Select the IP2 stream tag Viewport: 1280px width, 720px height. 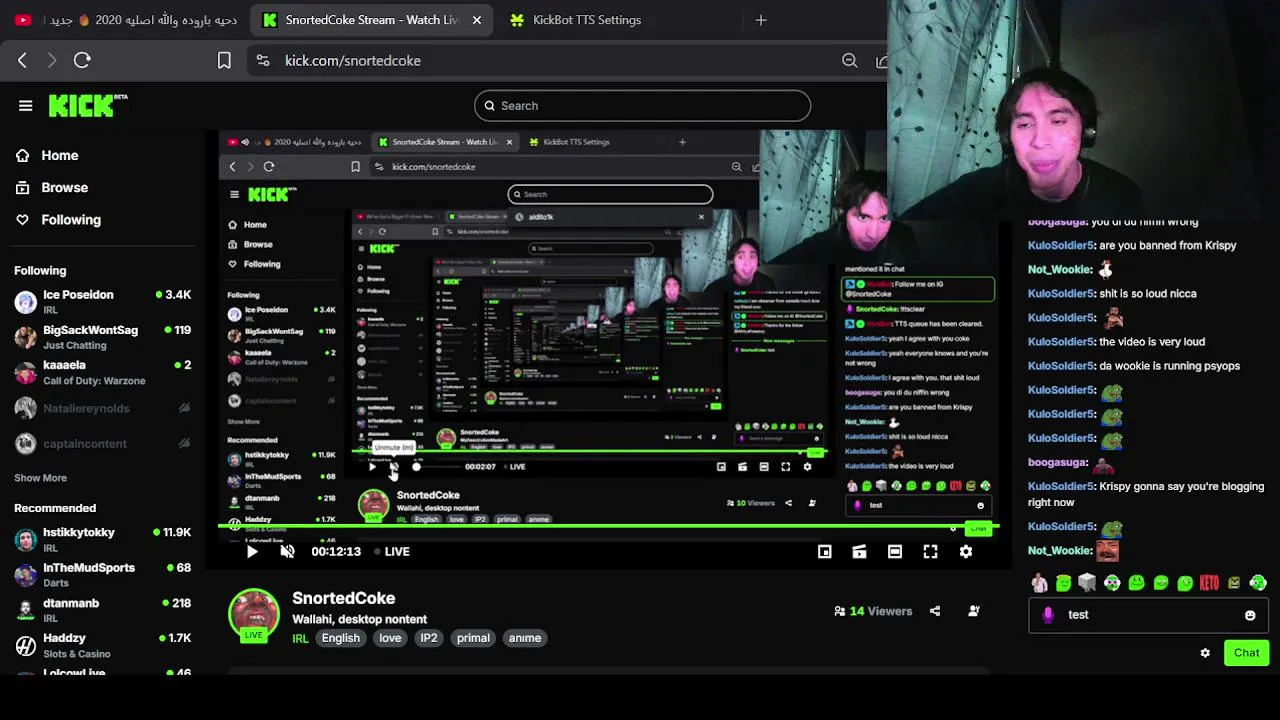[429, 638]
